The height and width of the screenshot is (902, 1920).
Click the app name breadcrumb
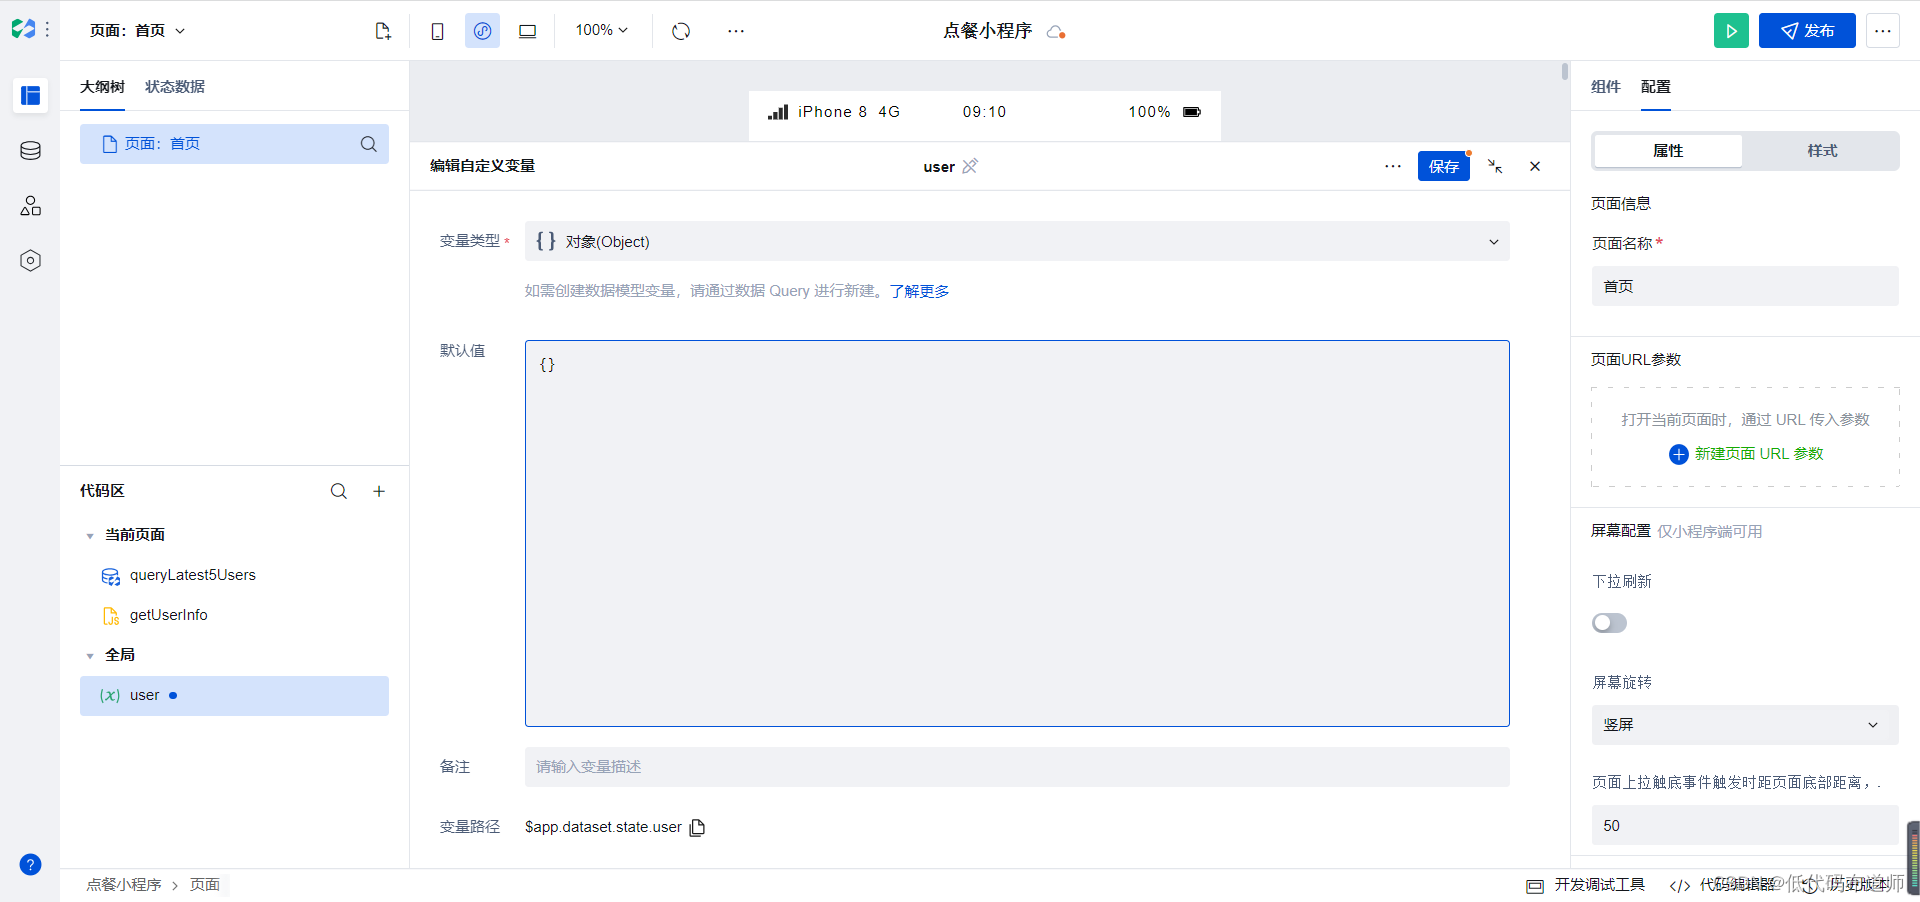point(124,885)
